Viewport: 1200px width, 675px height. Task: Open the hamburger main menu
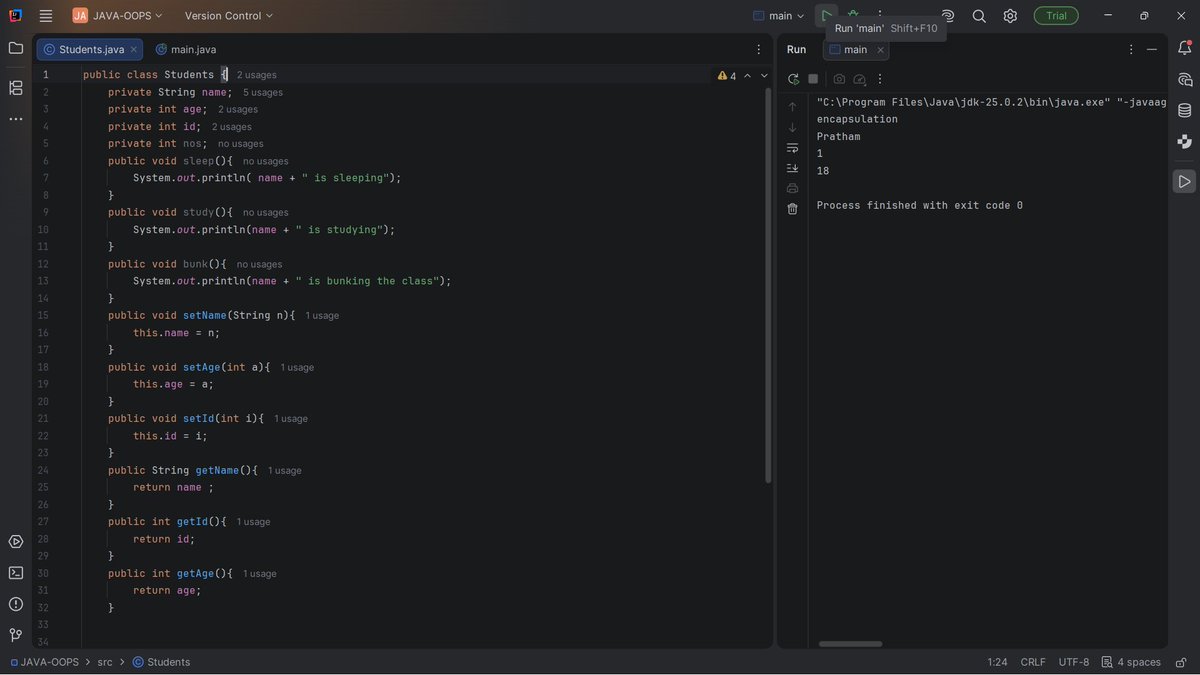pyautogui.click(x=46, y=16)
